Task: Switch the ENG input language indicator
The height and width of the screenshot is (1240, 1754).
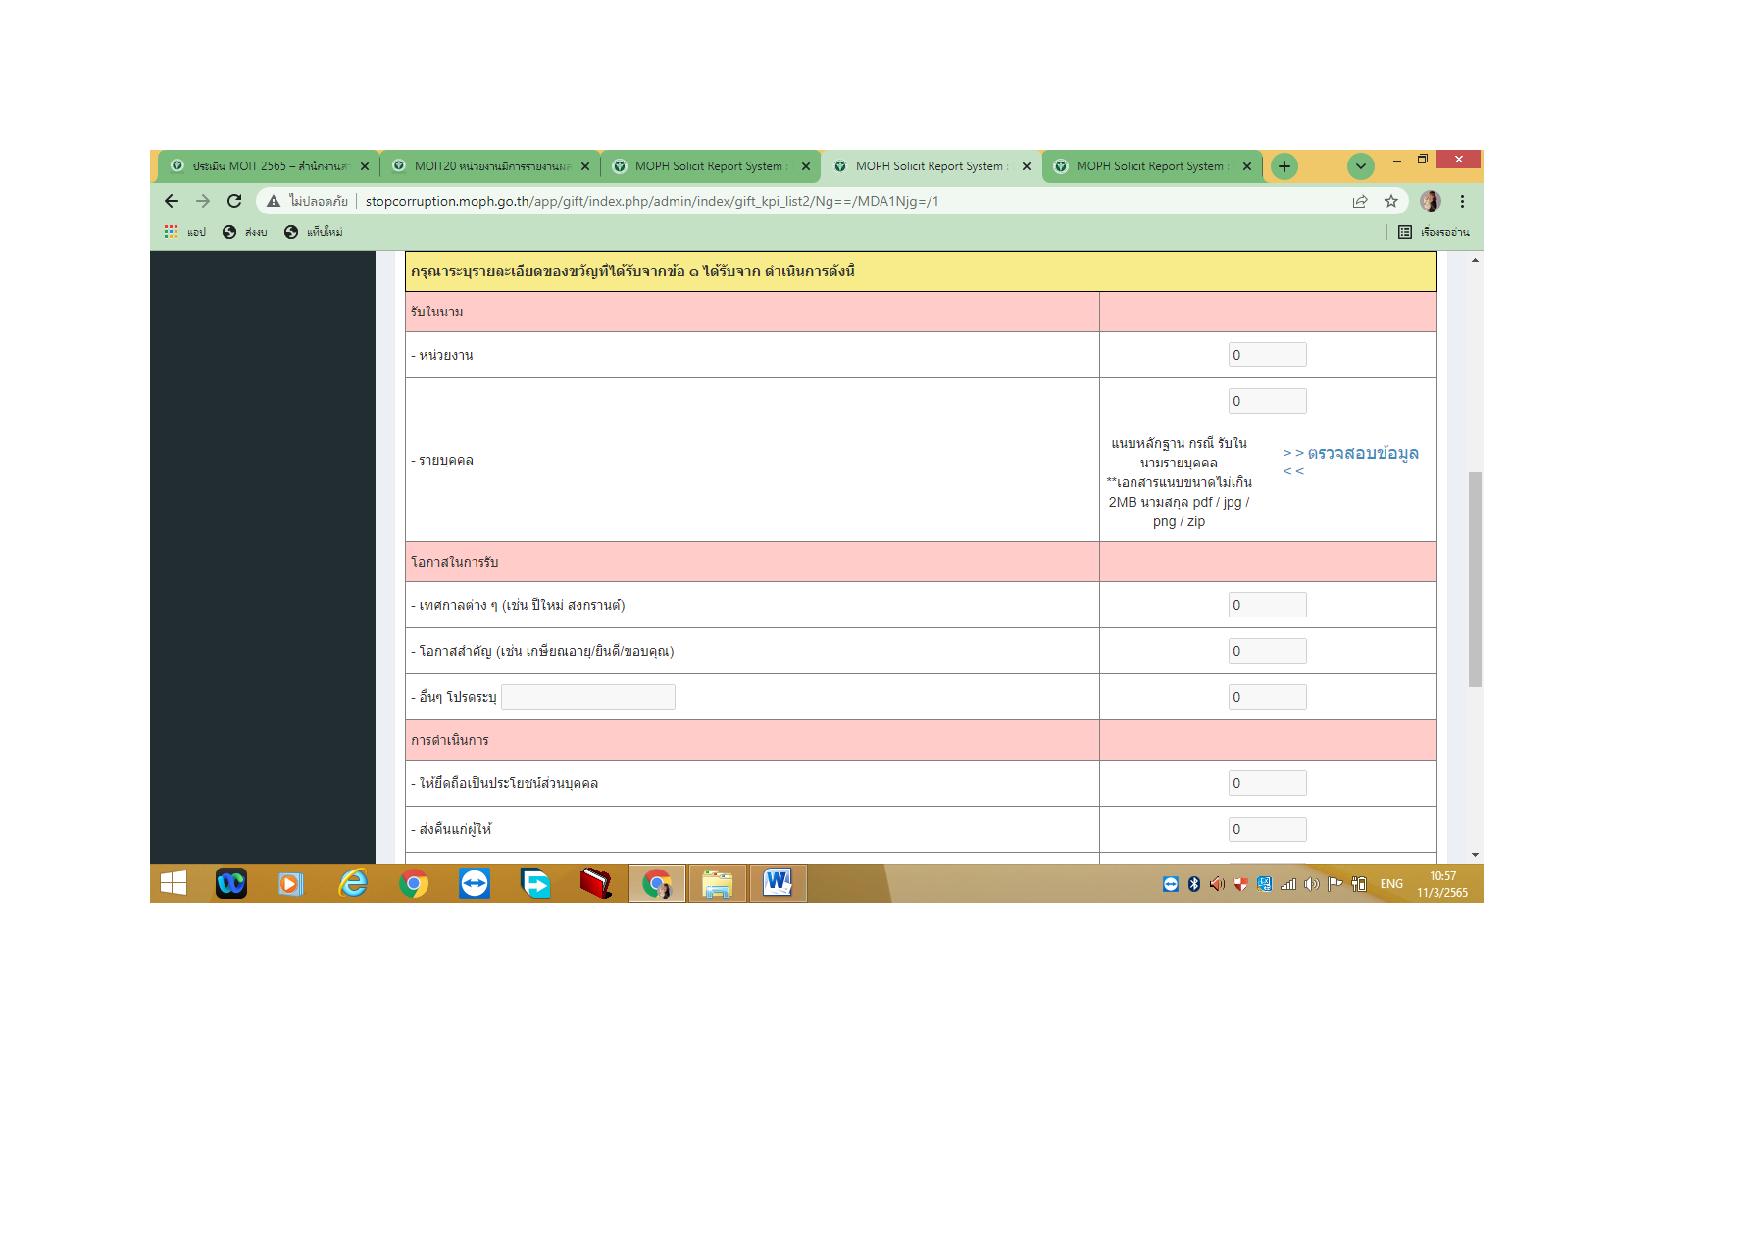Action: 1391,884
